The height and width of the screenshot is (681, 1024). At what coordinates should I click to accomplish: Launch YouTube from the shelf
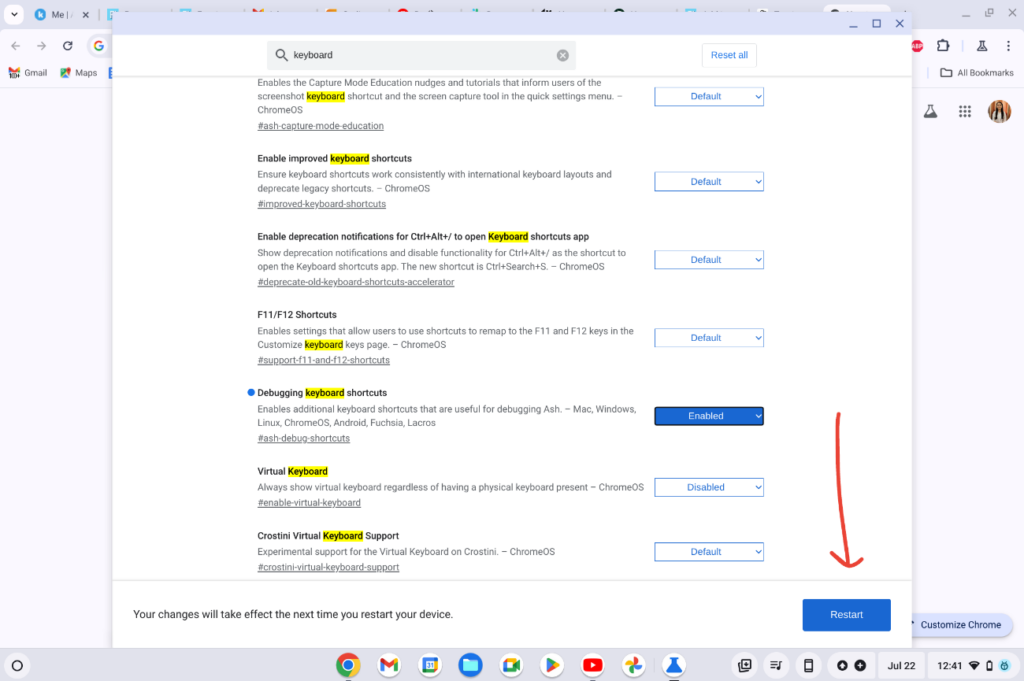coord(592,665)
